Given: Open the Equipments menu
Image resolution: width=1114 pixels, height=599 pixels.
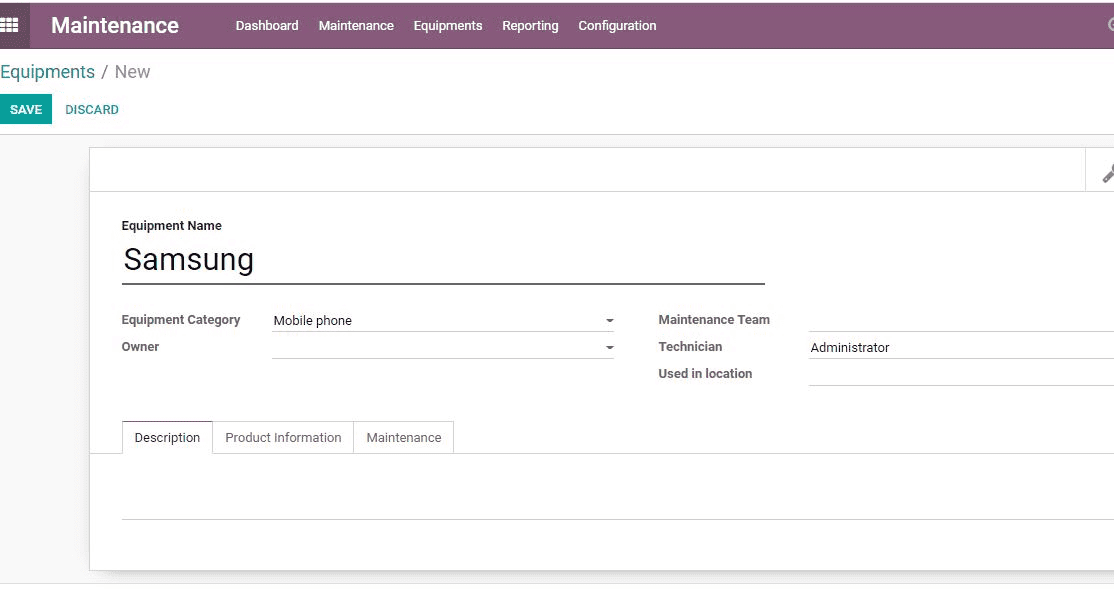Looking at the screenshot, I should 448,26.
